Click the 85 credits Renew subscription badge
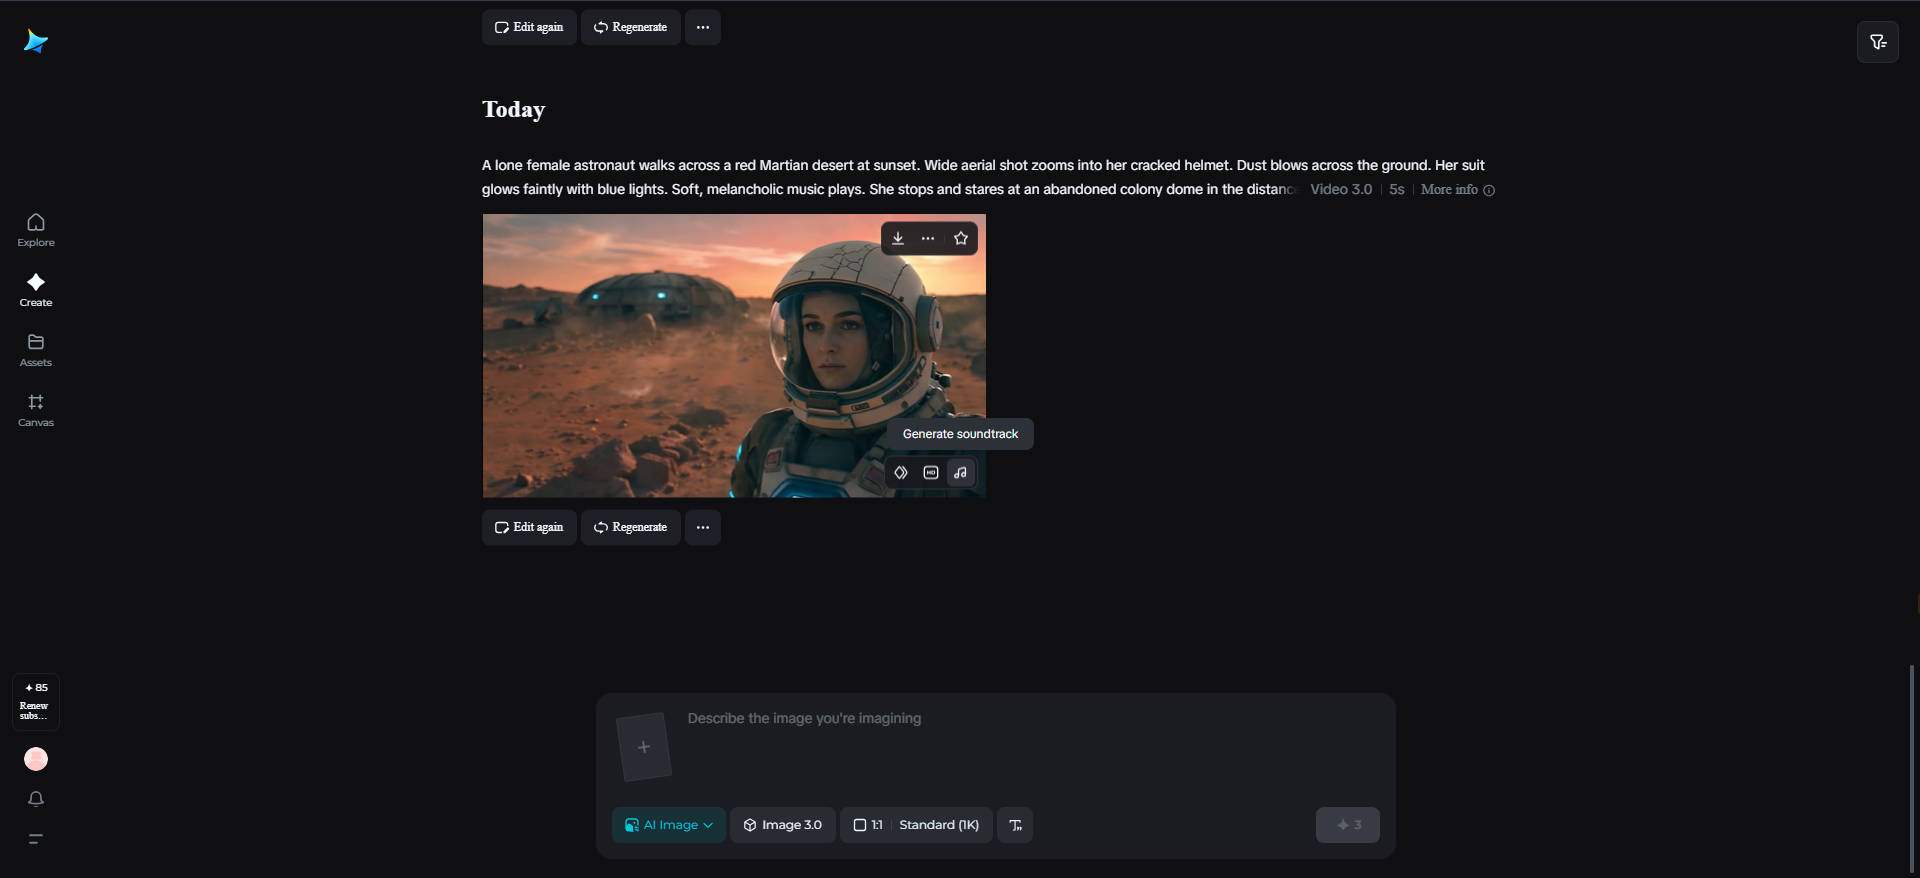1920x878 pixels. pyautogui.click(x=36, y=701)
